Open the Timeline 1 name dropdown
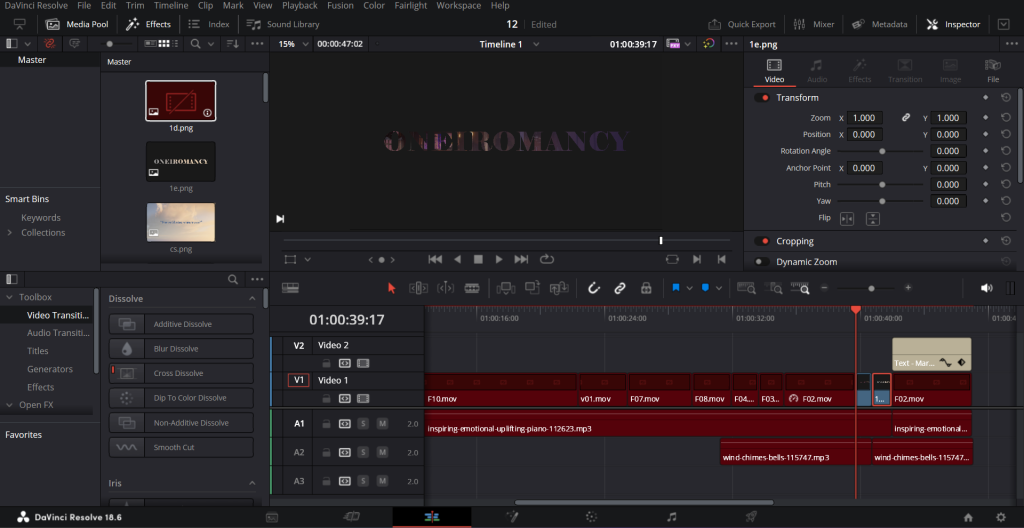 tap(536, 44)
